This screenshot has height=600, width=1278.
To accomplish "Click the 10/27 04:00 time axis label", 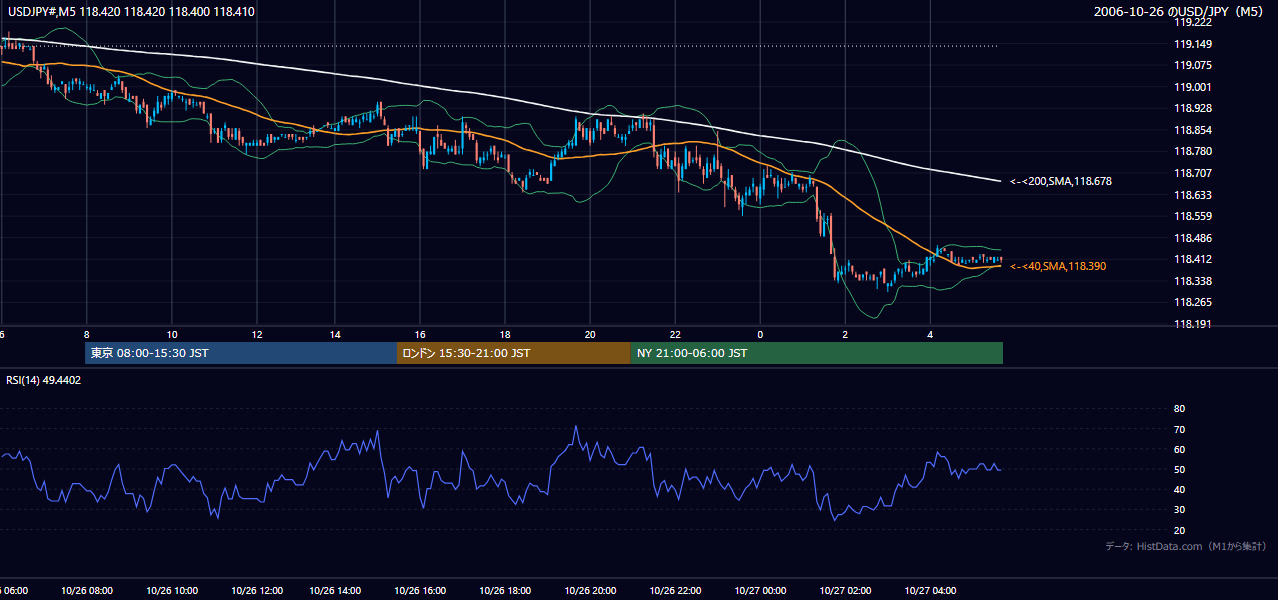I will tap(930, 591).
